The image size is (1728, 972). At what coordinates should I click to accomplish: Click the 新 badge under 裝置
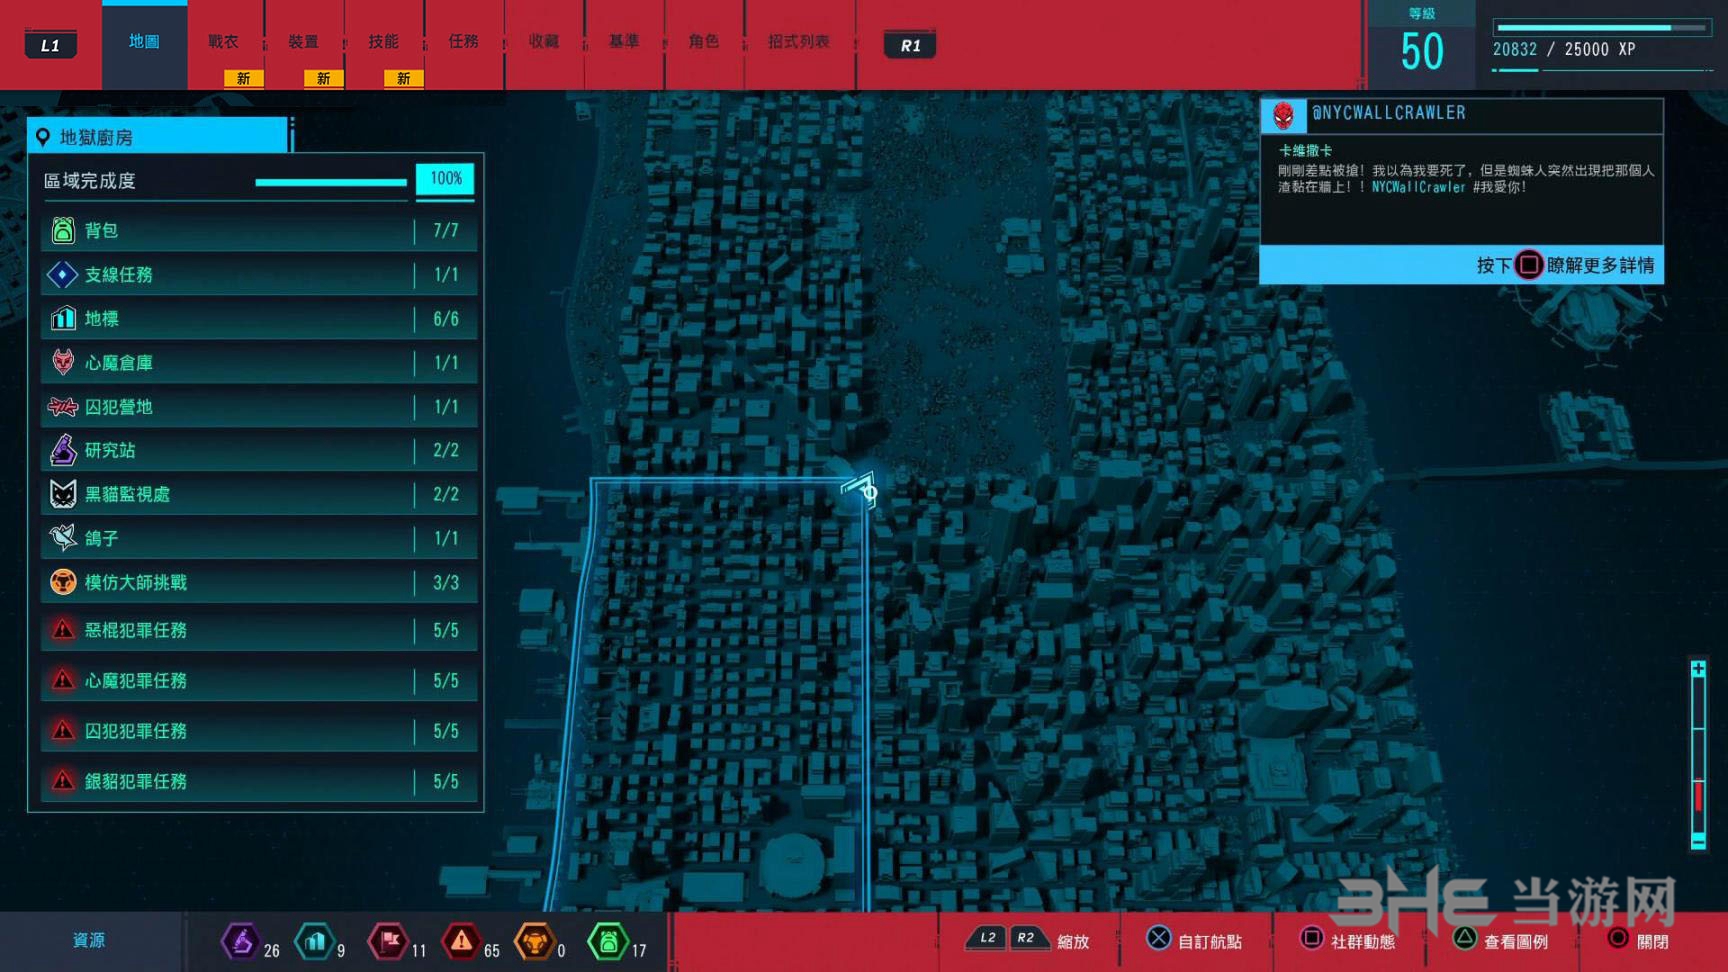(x=323, y=79)
